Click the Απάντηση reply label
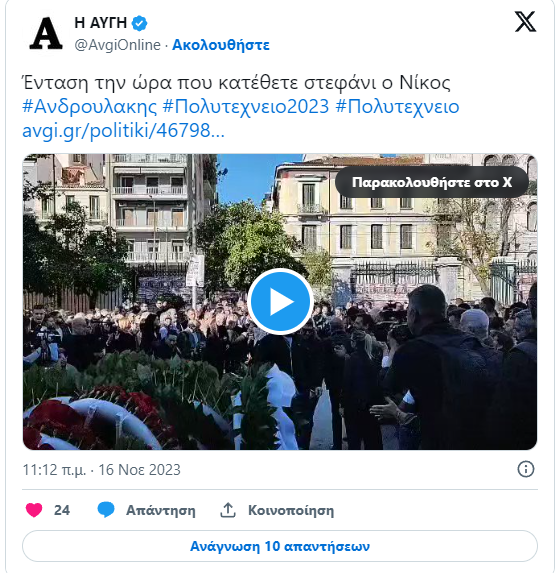Image resolution: width=555 pixels, height=573 pixels. [161, 510]
